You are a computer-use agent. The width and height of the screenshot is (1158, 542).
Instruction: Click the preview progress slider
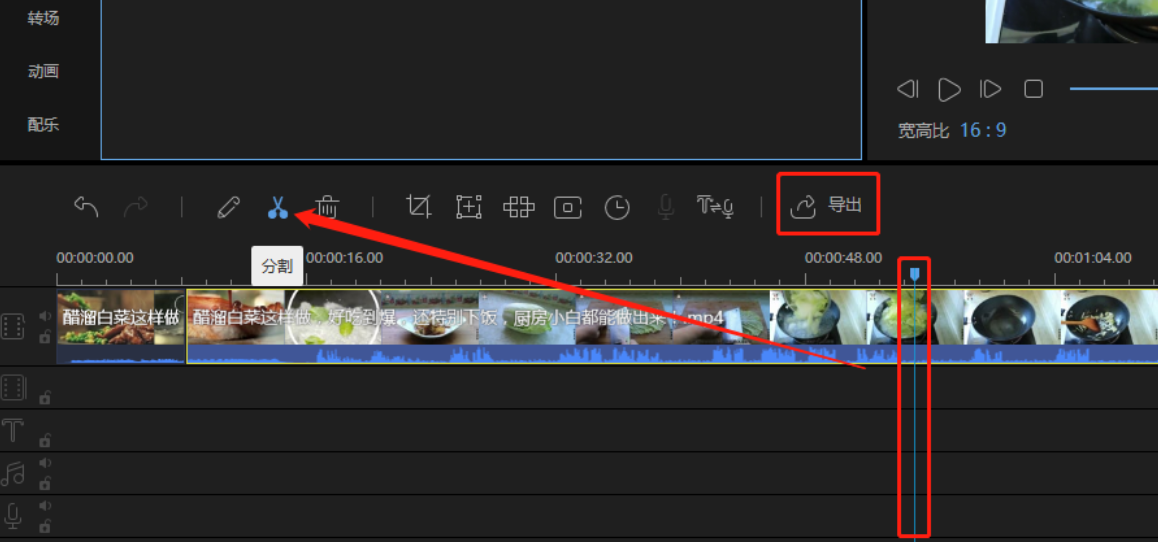click(x=1114, y=89)
